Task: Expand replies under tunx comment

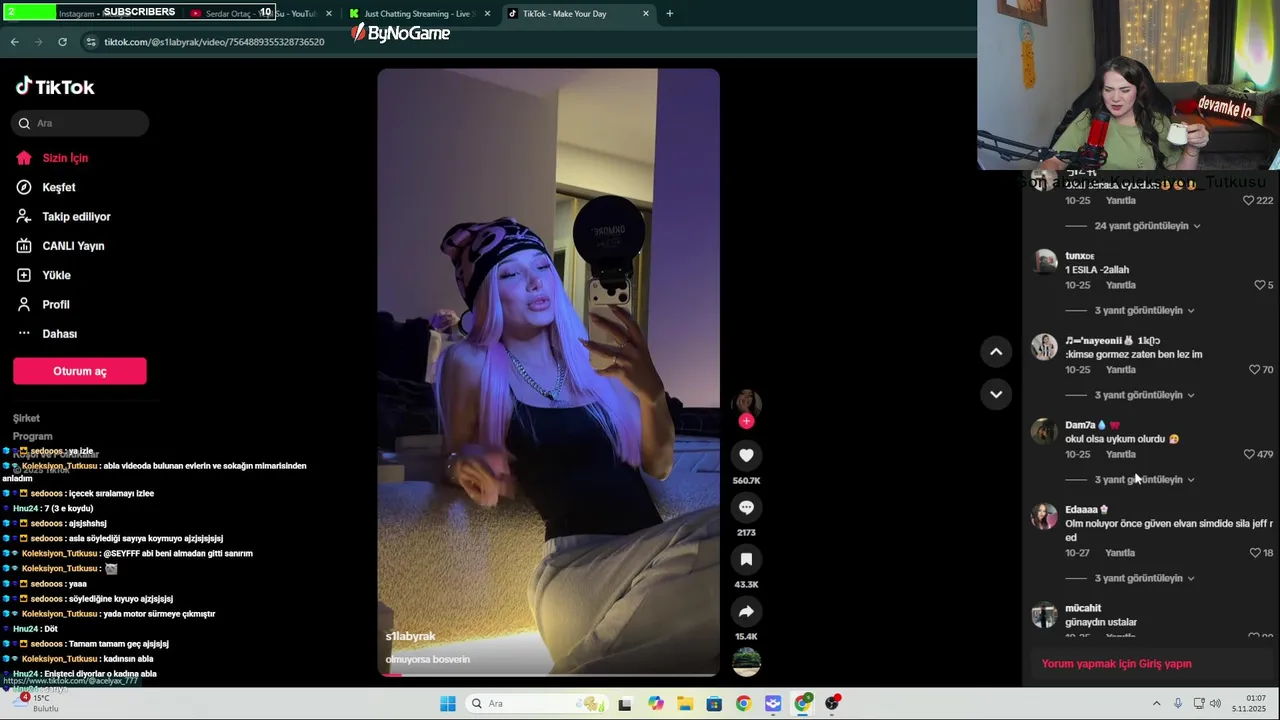Action: tap(1144, 310)
